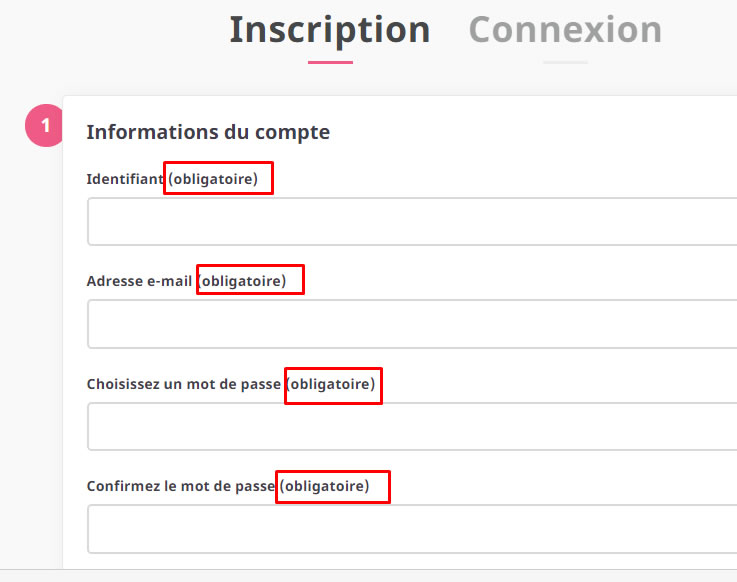This screenshot has width=737, height=582.
Task: Click the Identifiant field label
Action: point(125,180)
